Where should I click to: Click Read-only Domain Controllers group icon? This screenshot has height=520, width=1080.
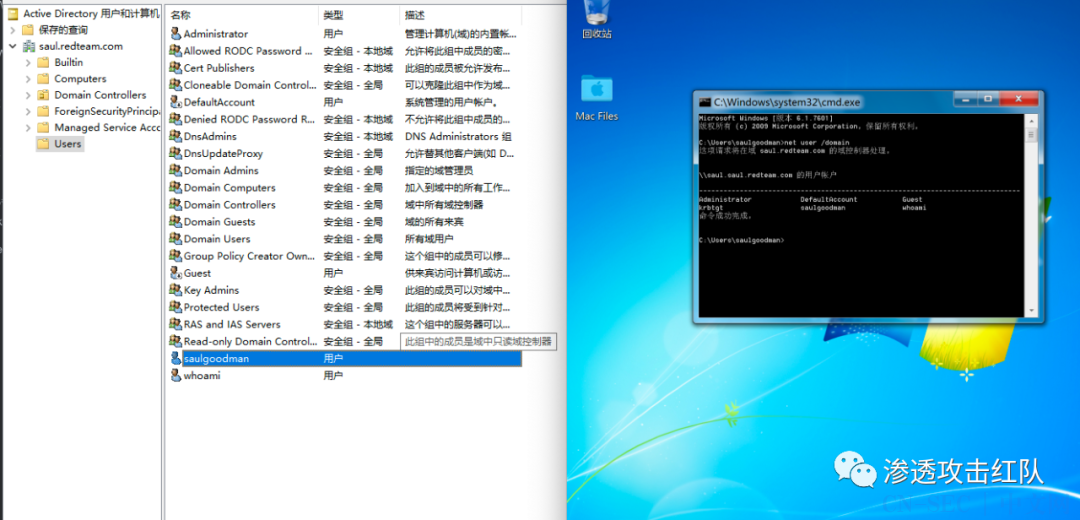(x=176, y=342)
